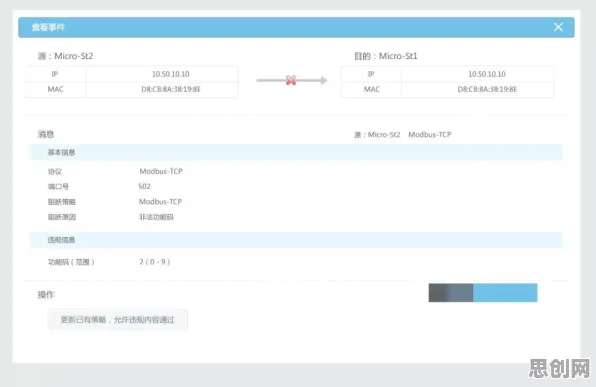The image size is (596, 387).
Task: Close the 查看事件 dialog with the X
Action: [x=558, y=27]
